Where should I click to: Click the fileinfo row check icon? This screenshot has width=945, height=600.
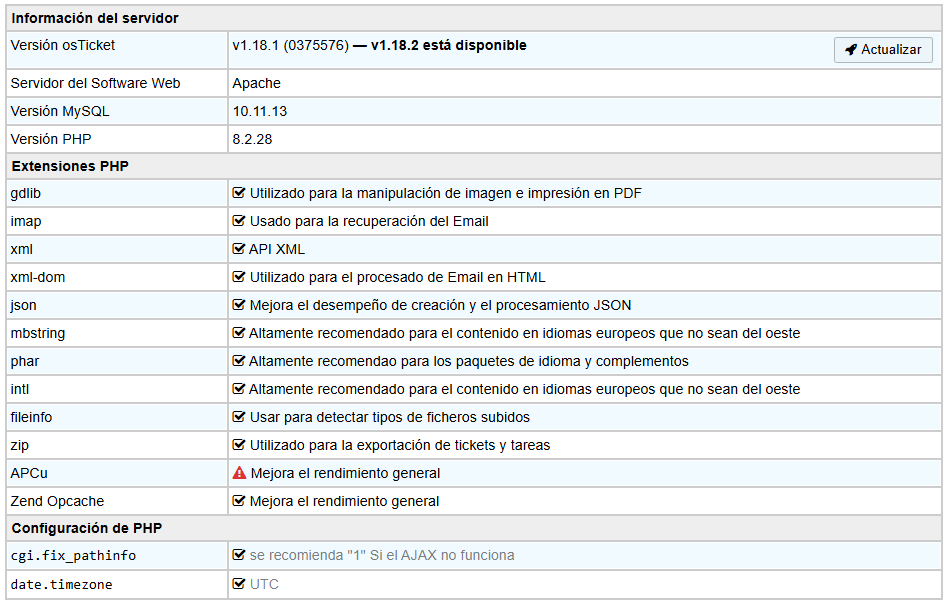(x=239, y=417)
